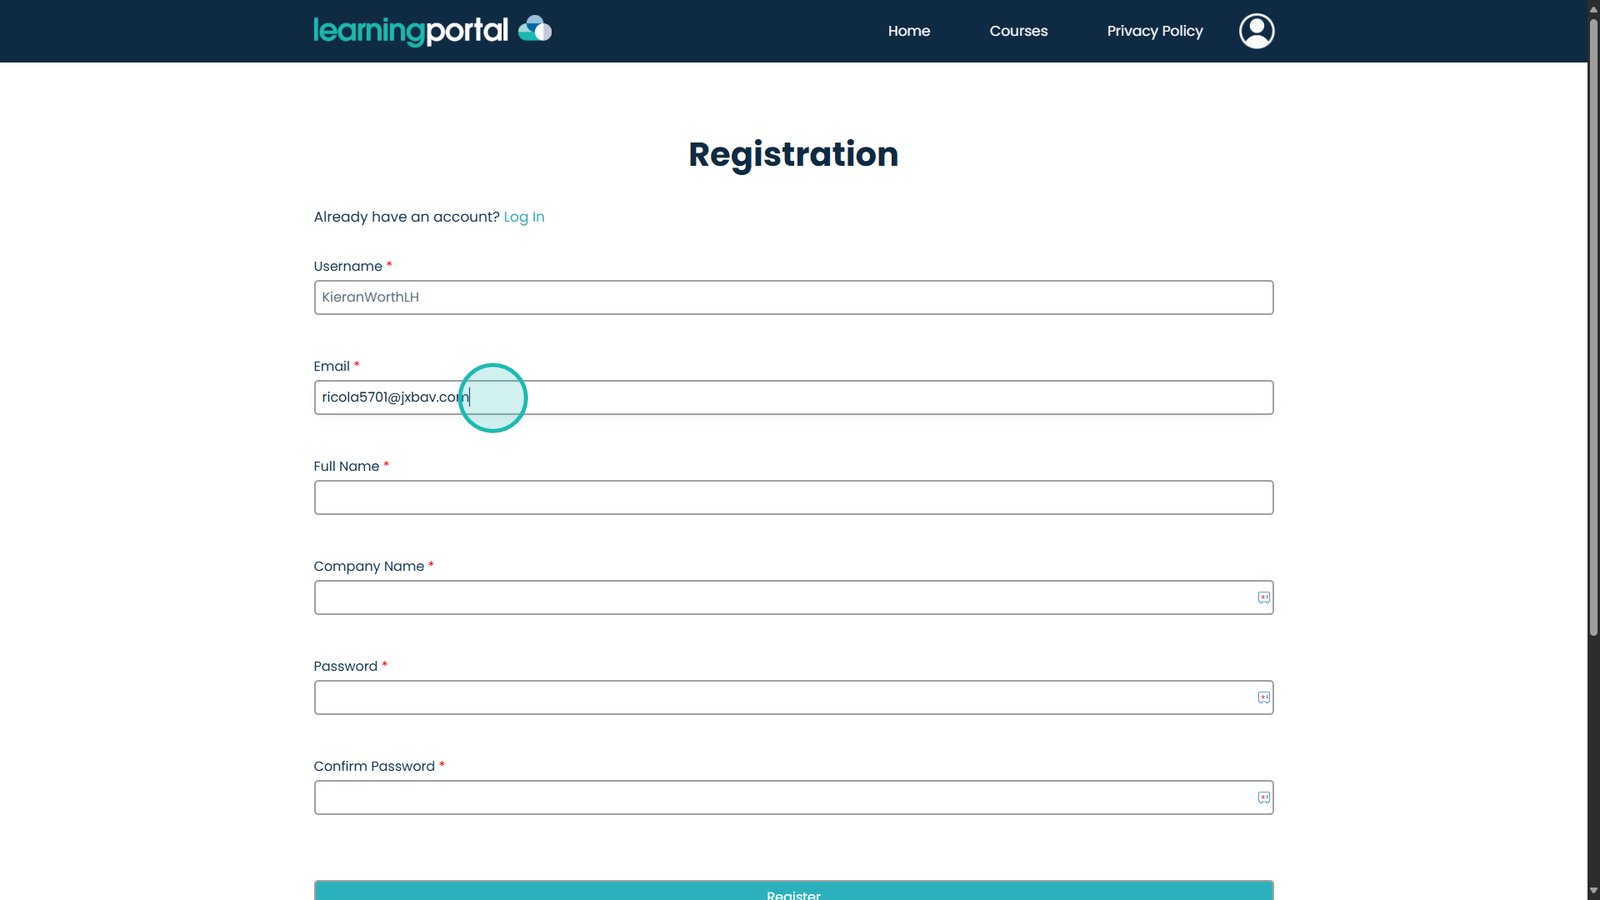
Task: Click the Confirm Password field label
Action: [375, 766]
